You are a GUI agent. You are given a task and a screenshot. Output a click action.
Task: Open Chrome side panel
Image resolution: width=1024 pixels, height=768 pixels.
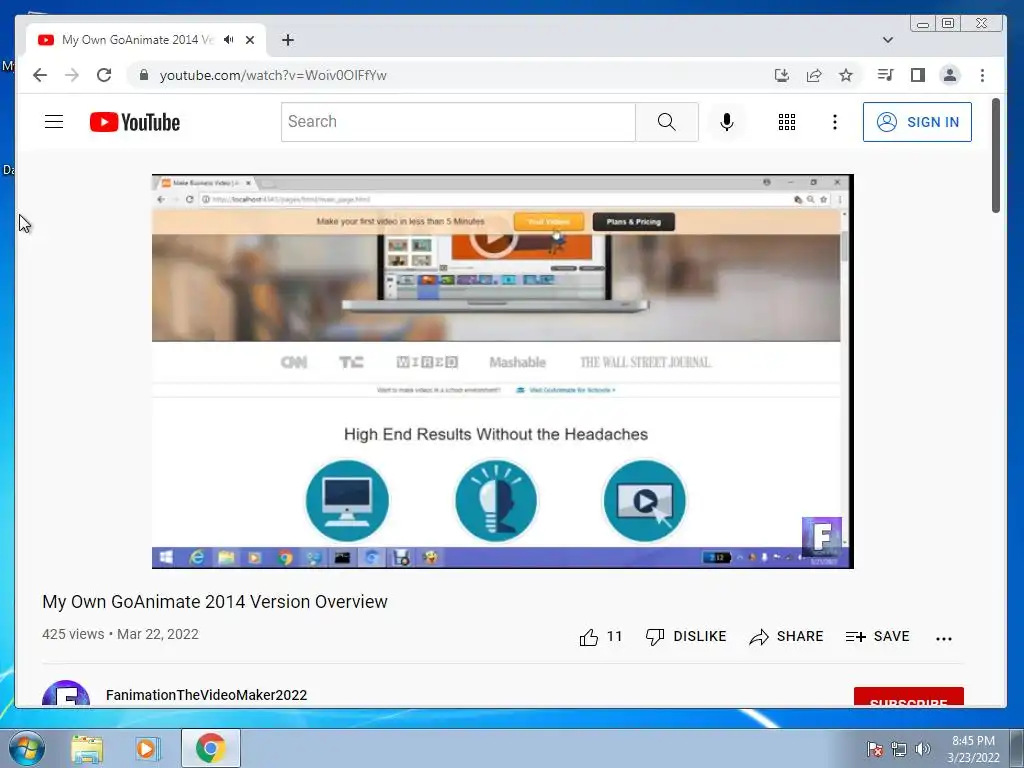(x=918, y=75)
